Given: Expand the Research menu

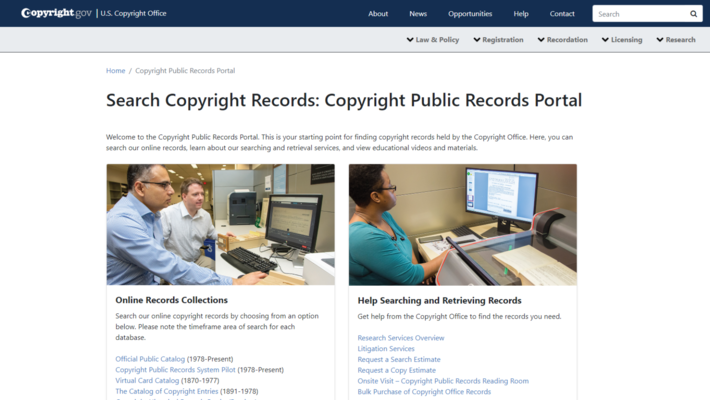Looking at the screenshot, I should pos(676,40).
